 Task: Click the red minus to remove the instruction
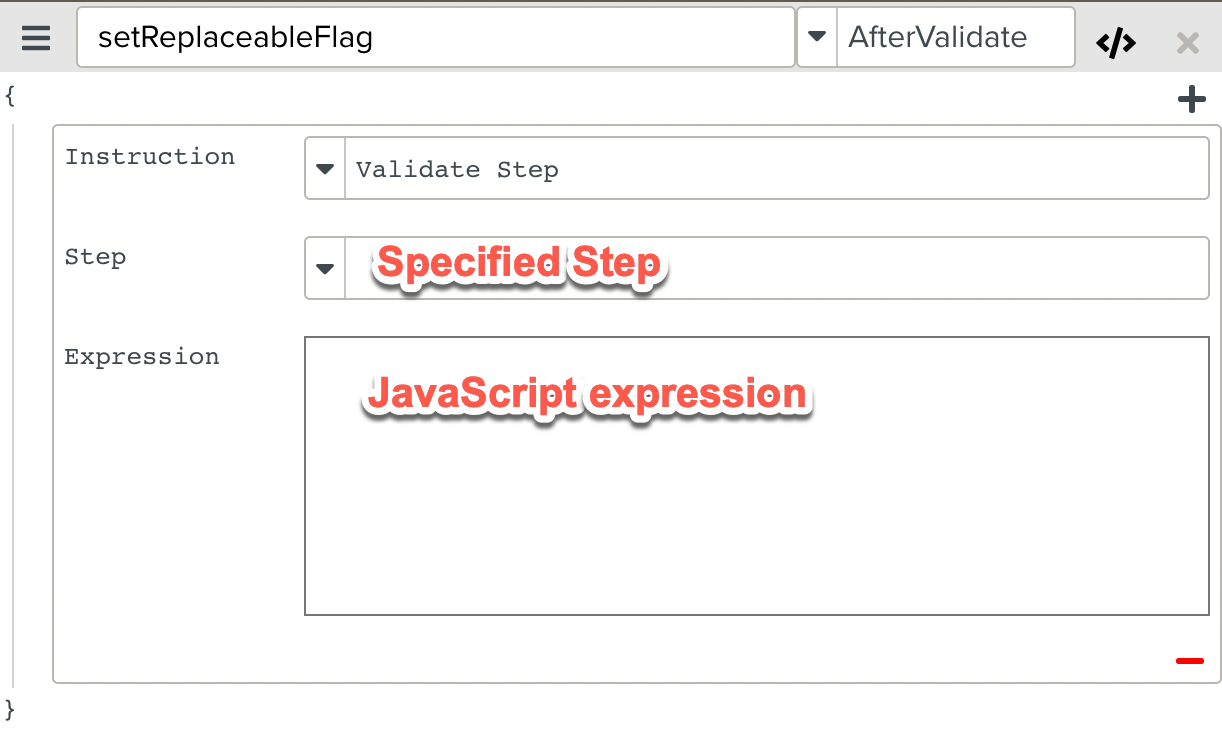tap(1189, 661)
